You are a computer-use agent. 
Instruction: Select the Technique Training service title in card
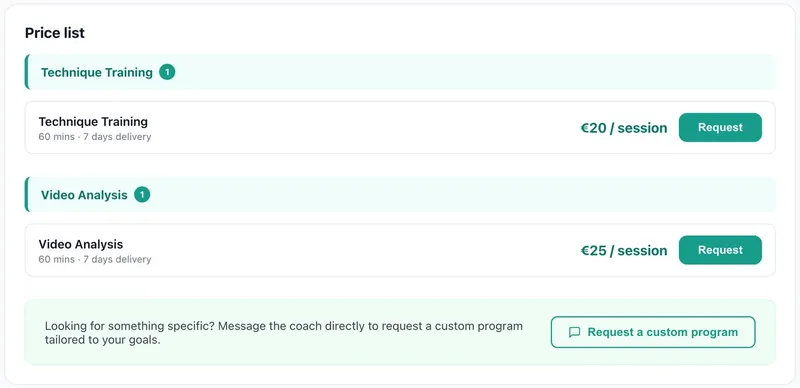pos(93,122)
